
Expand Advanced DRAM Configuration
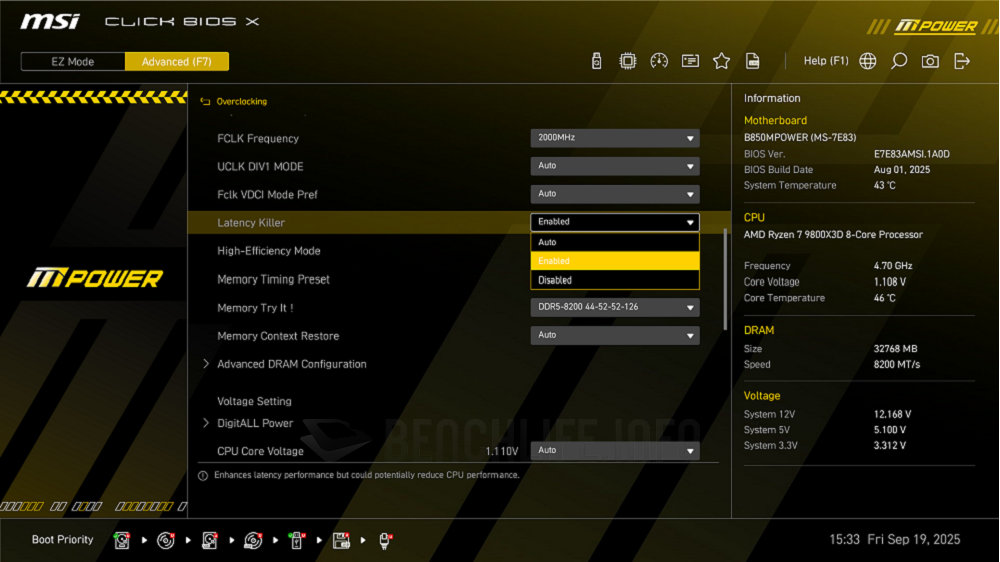(291, 364)
